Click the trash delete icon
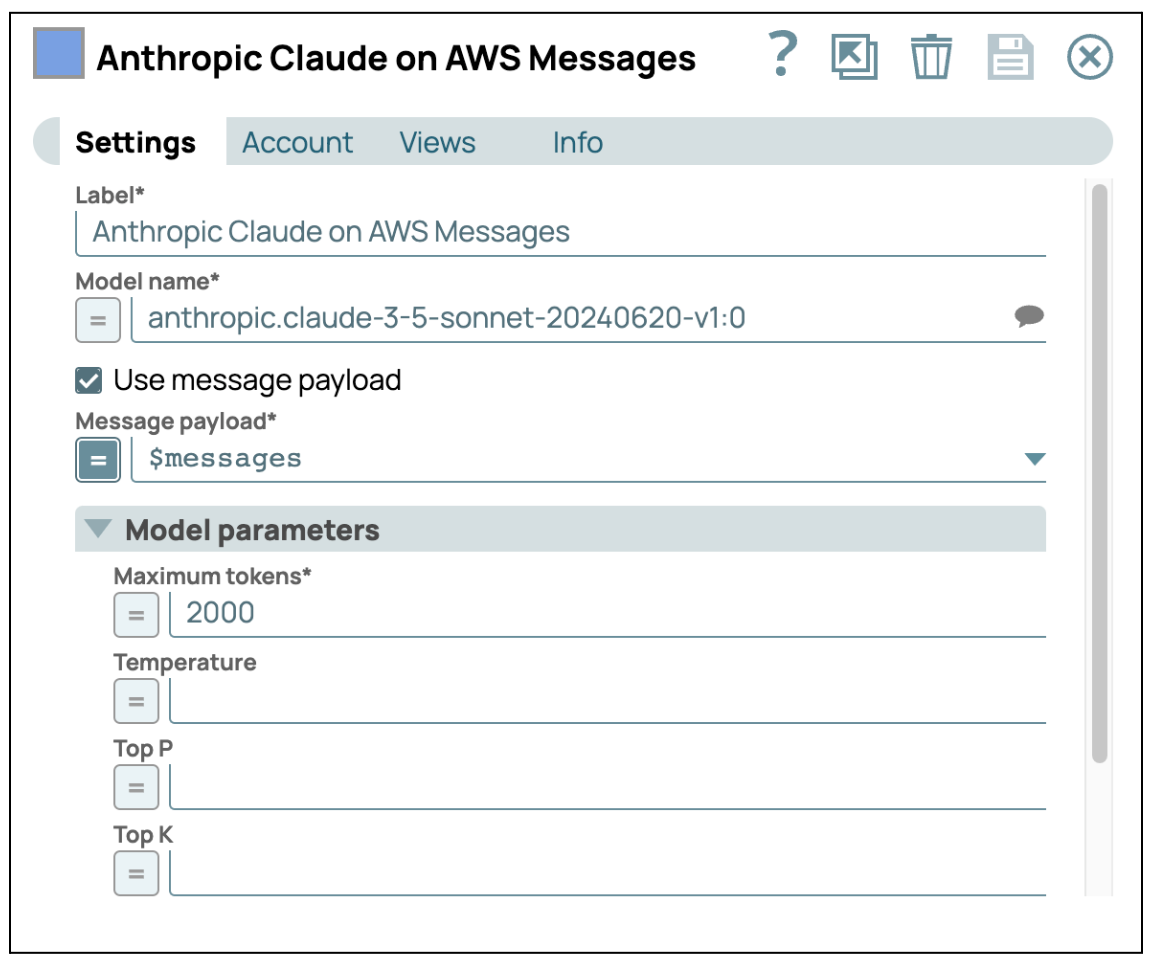Viewport: 1152px width, 964px height. click(931, 57)
